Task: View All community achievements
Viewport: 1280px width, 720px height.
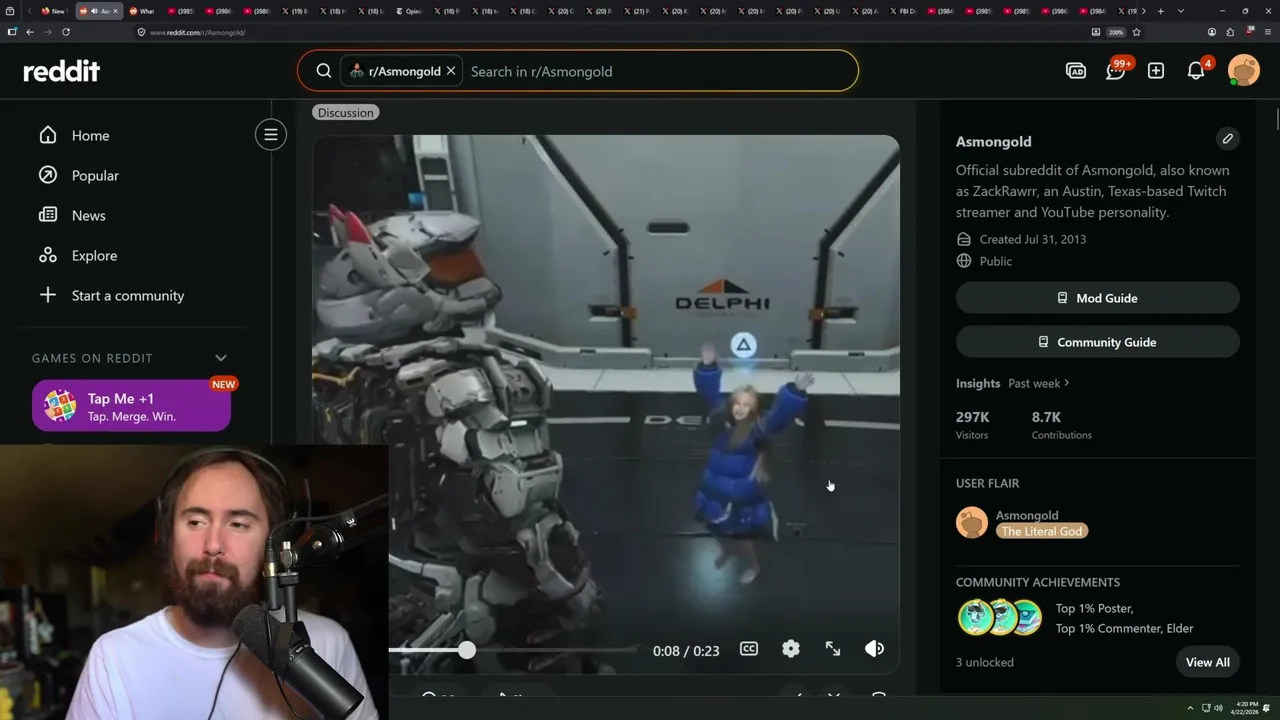Action: [x=1208, y=662]
